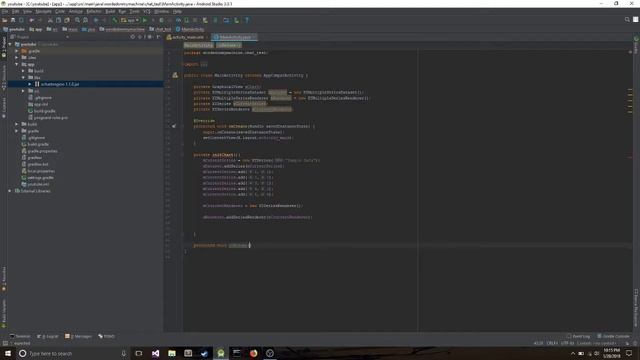The height and width of the screenshot is (360, 640).
Task: Open the VCS menu
Action: point(147,11)
